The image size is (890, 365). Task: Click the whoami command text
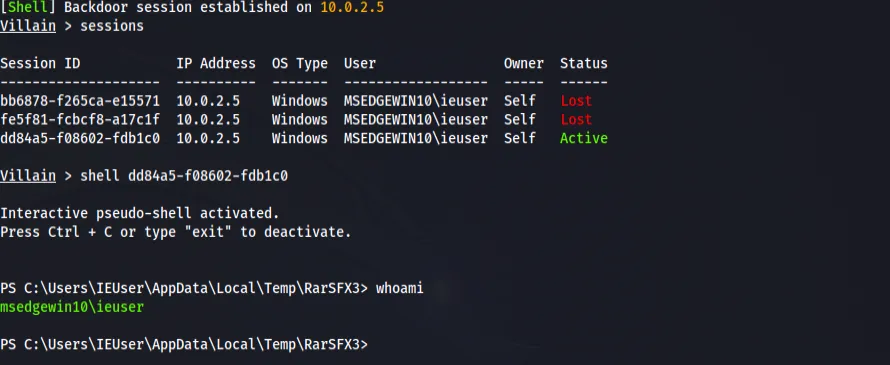(x=400, y=288)
